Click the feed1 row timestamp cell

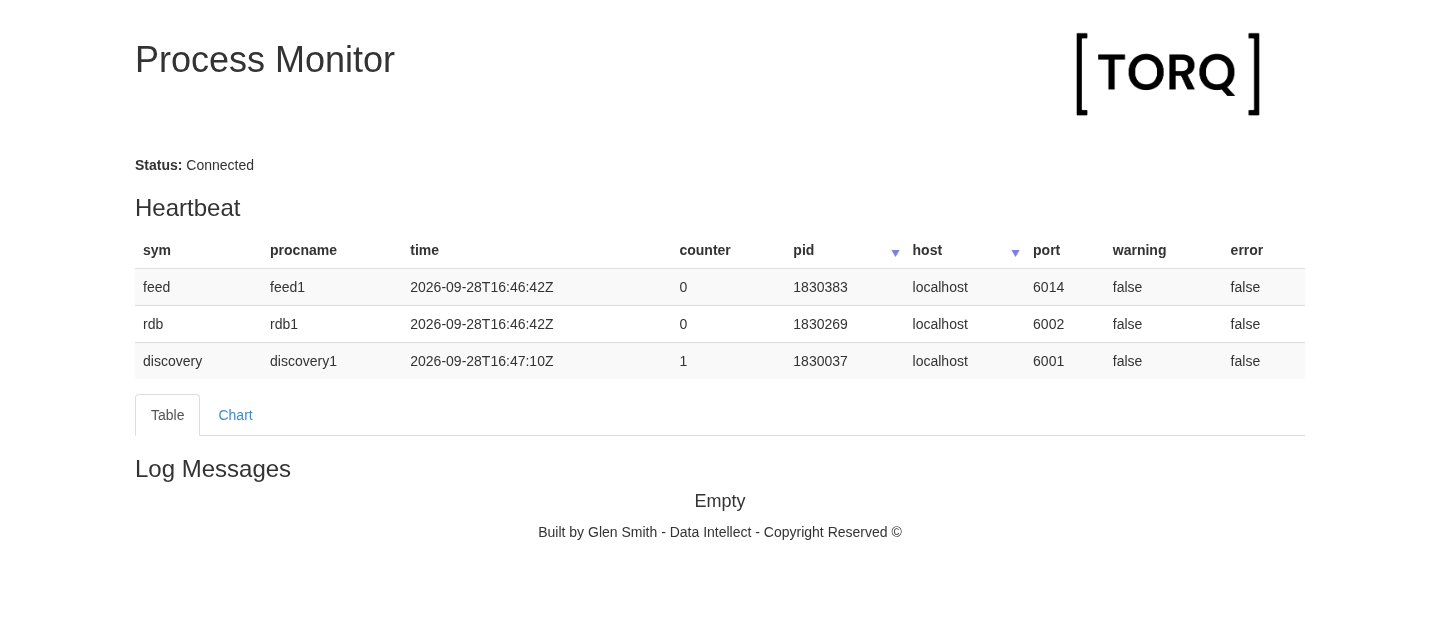[482, 287]
